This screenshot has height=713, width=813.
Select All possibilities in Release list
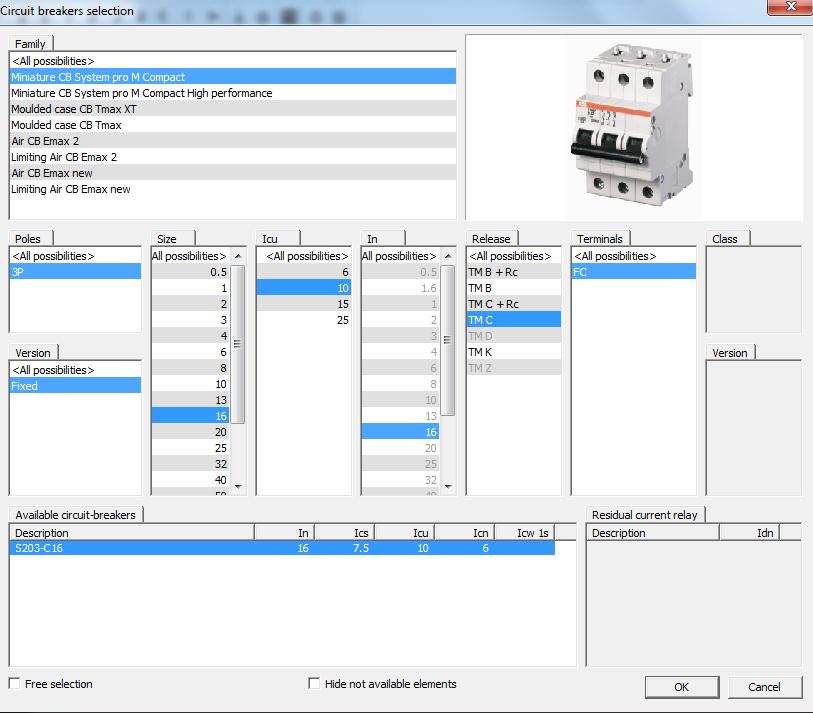pyautogui.click(x=513, y=256)
